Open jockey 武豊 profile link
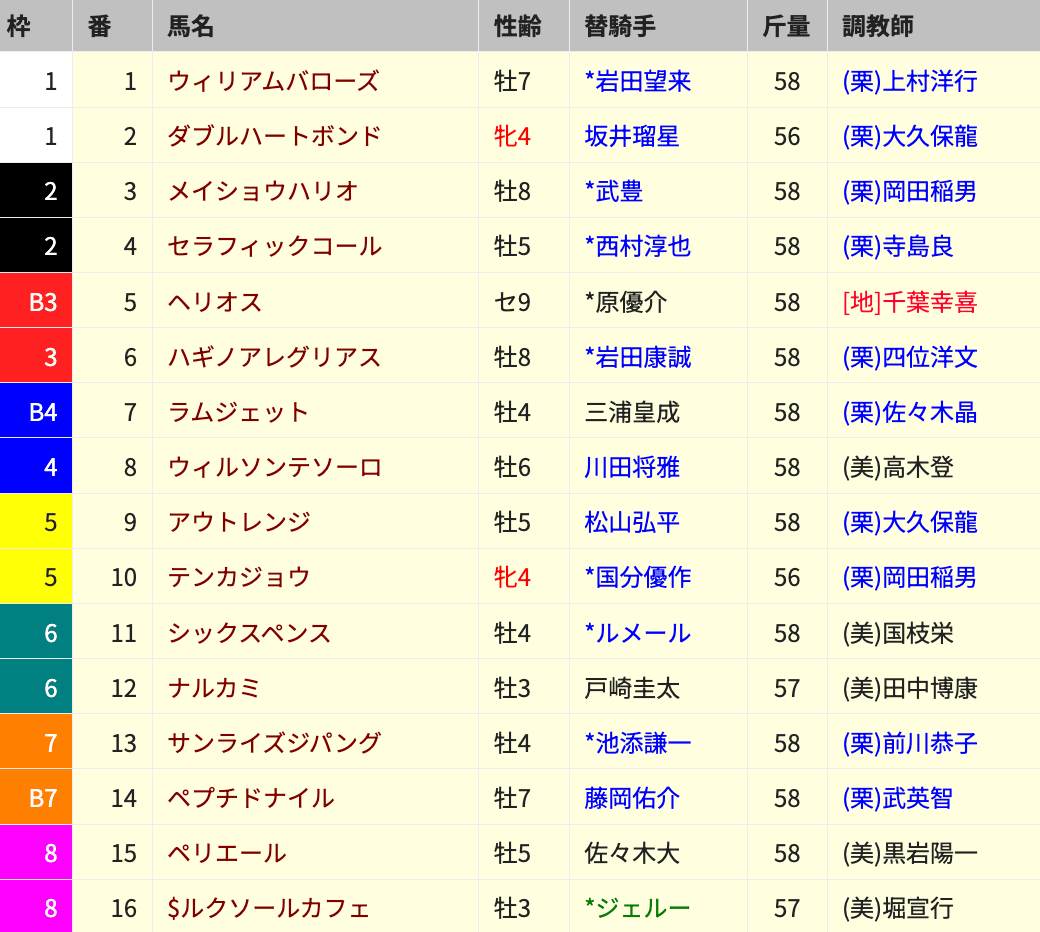 (x=619, y=191)
